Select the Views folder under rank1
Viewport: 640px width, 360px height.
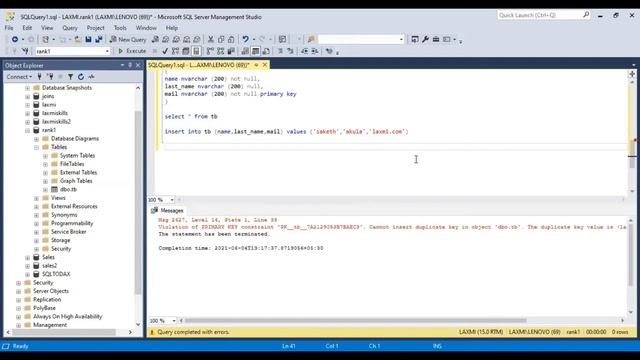pyautogui.click(x=58, y=198)
